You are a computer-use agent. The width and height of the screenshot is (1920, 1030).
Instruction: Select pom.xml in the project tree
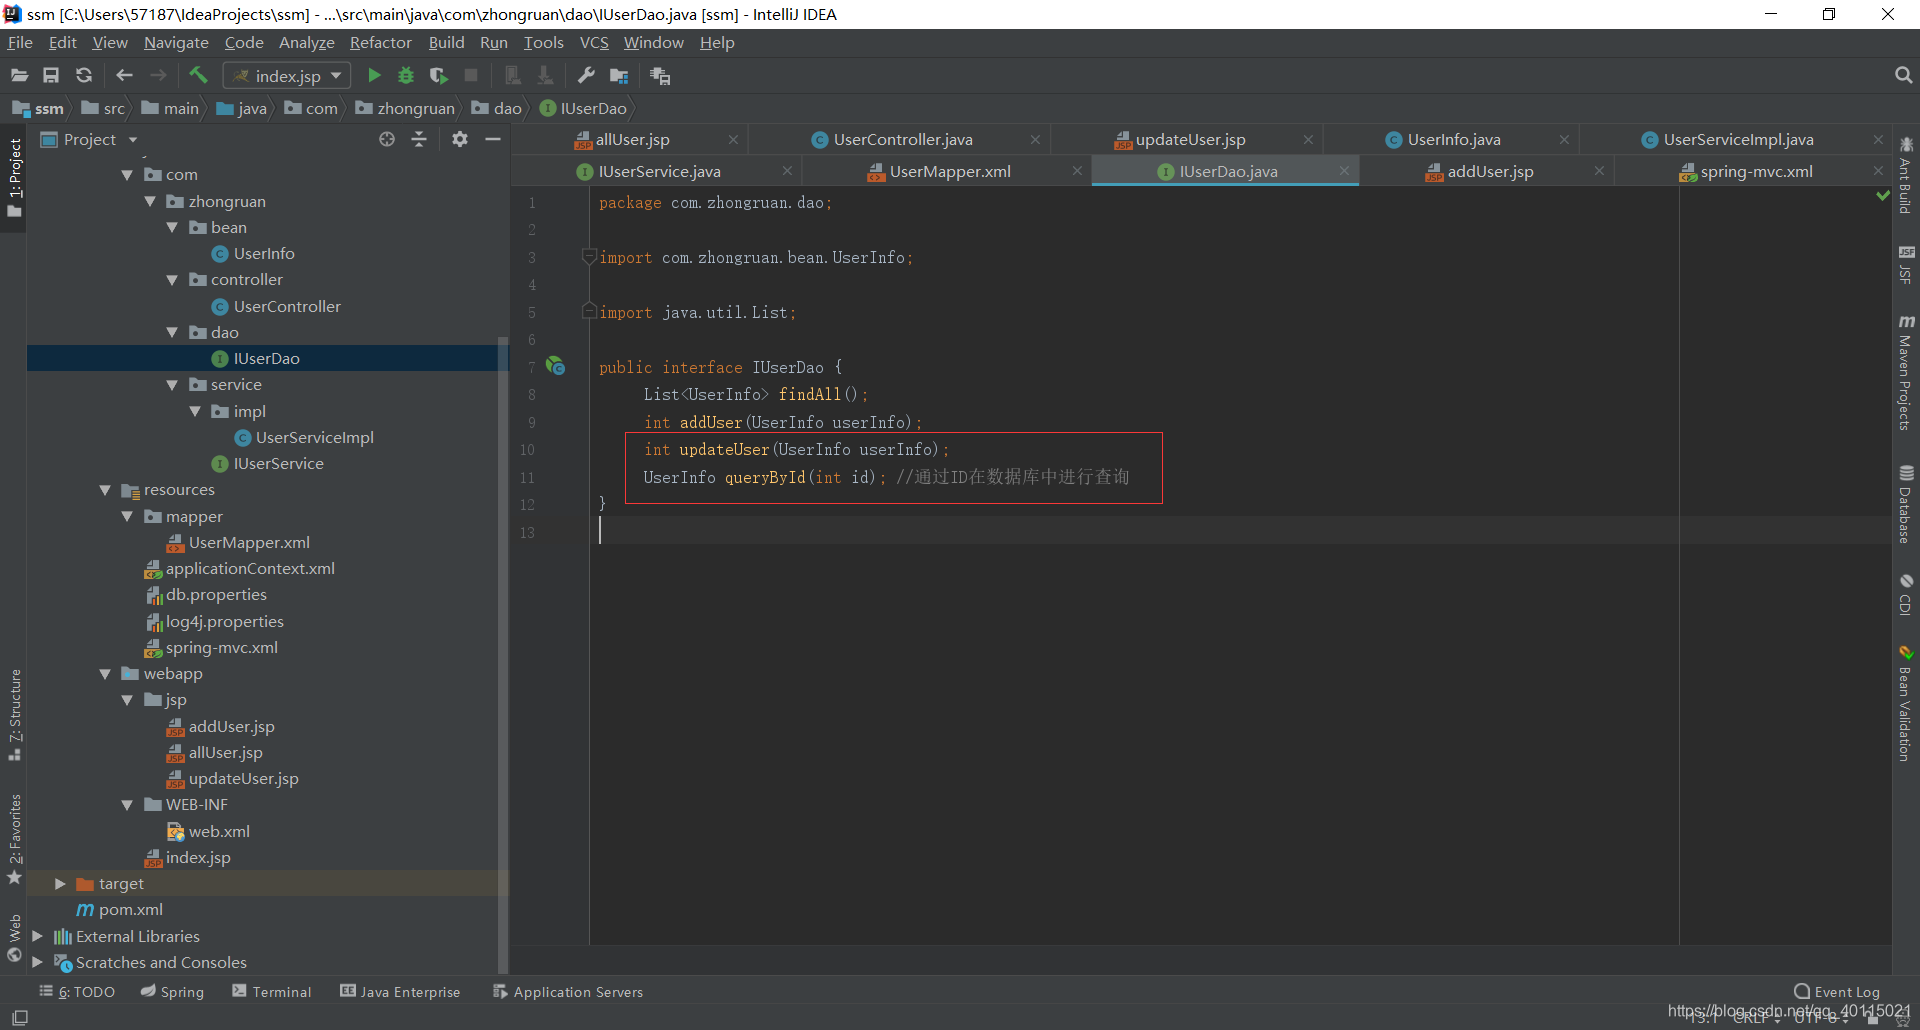(x=130, y=910)
